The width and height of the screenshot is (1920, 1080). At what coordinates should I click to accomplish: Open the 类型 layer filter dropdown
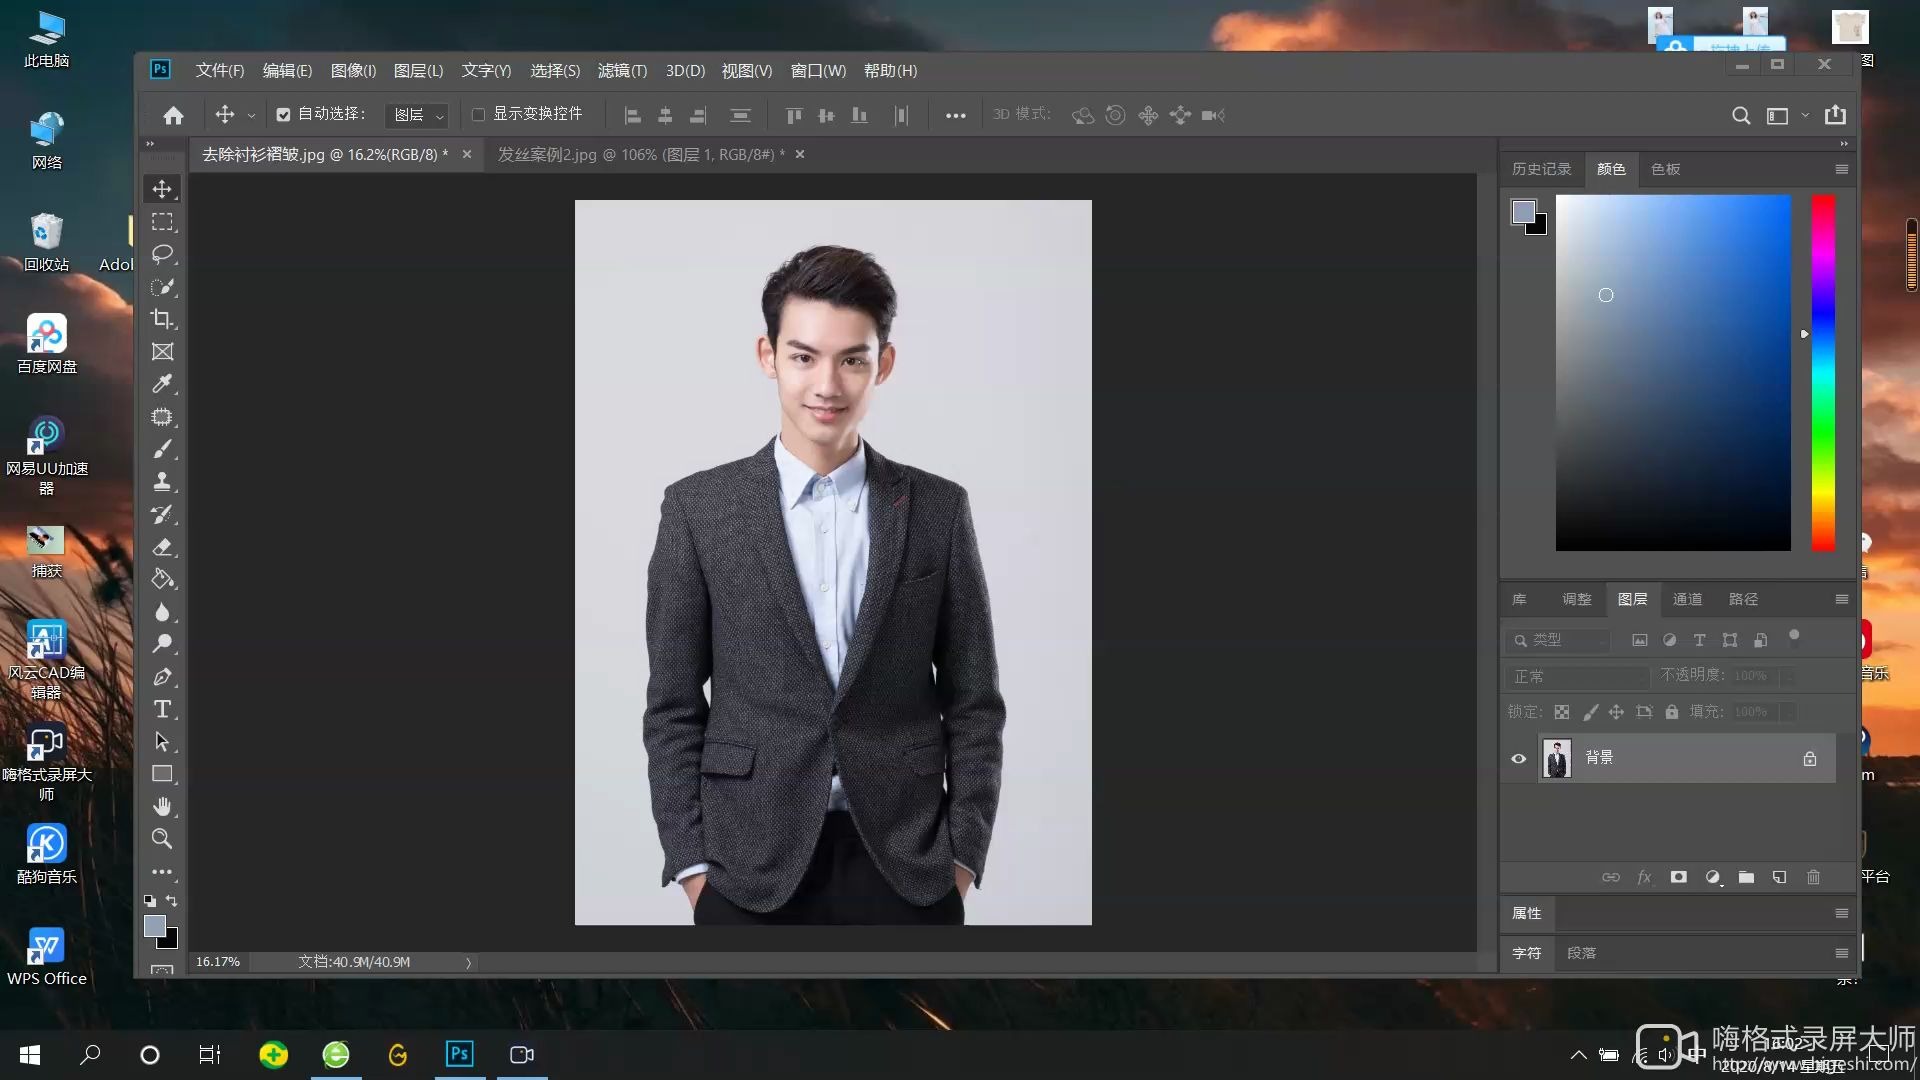[1560, 640]
